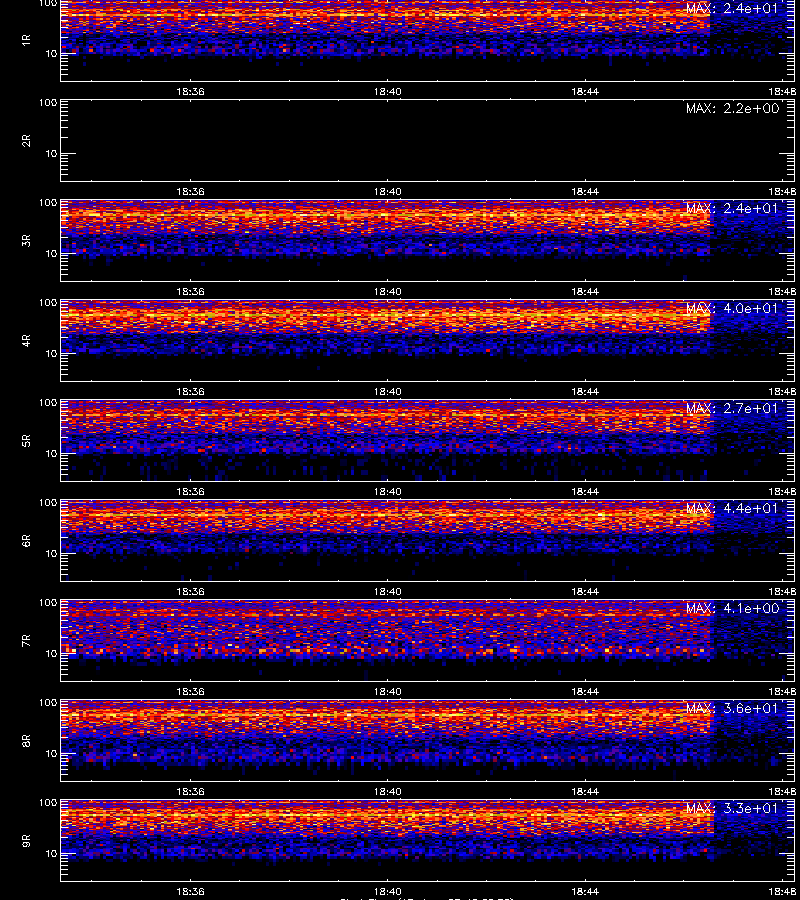
Task: Click the 18:40 time label below panel 2R
Action: (387, 192)
